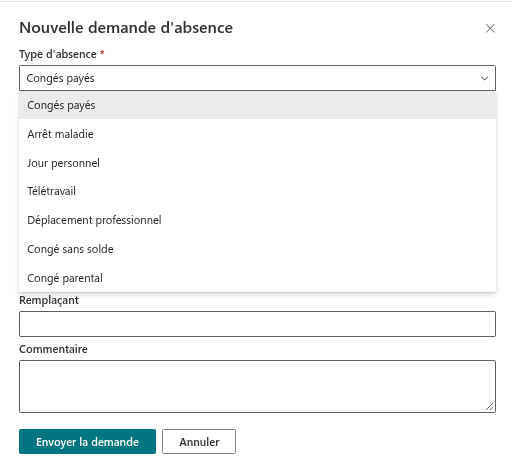Select Congés payés from the list
This screenshot has width=512, height=474.
pyautogui.click(x=257, y=105)
